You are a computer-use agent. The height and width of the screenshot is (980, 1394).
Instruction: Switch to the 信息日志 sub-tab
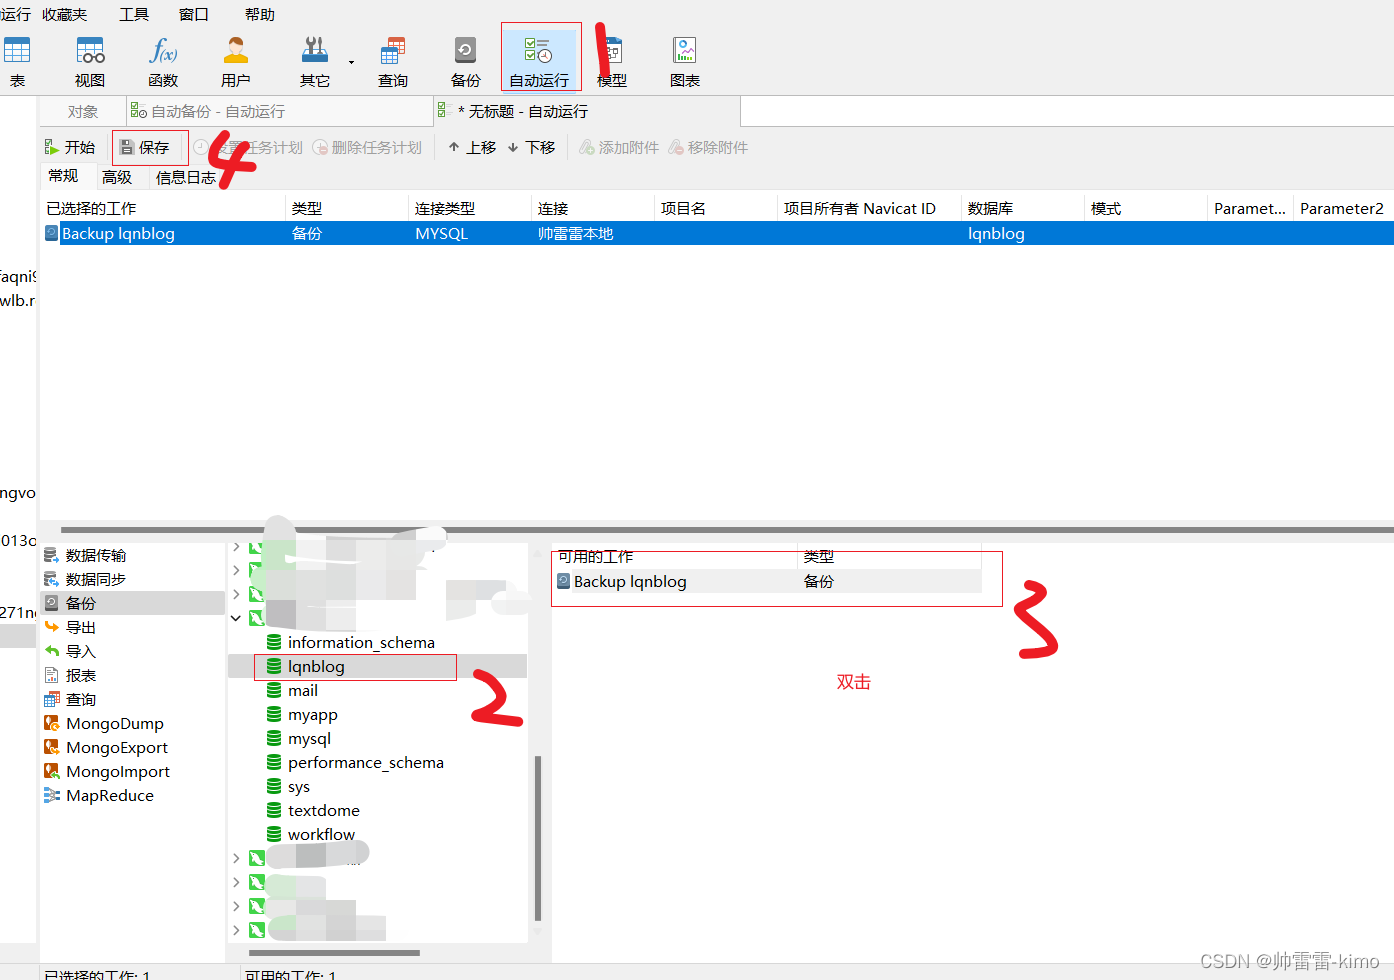[185, 177]
